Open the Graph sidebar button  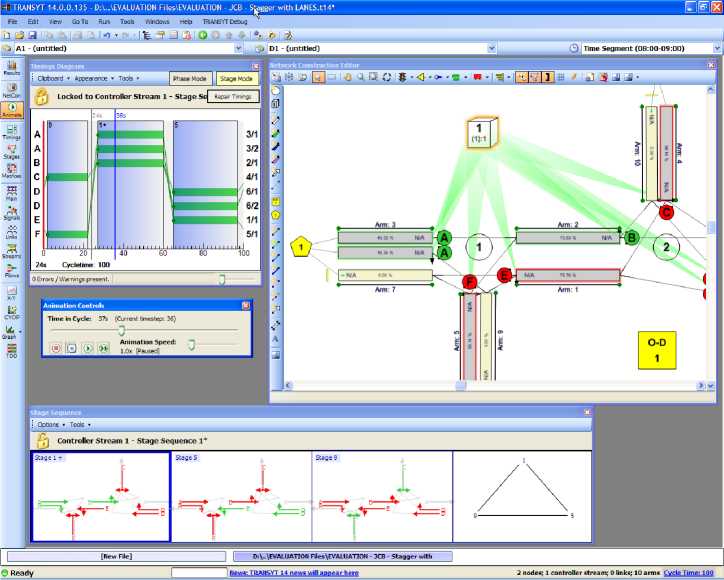tap(9, 332)
